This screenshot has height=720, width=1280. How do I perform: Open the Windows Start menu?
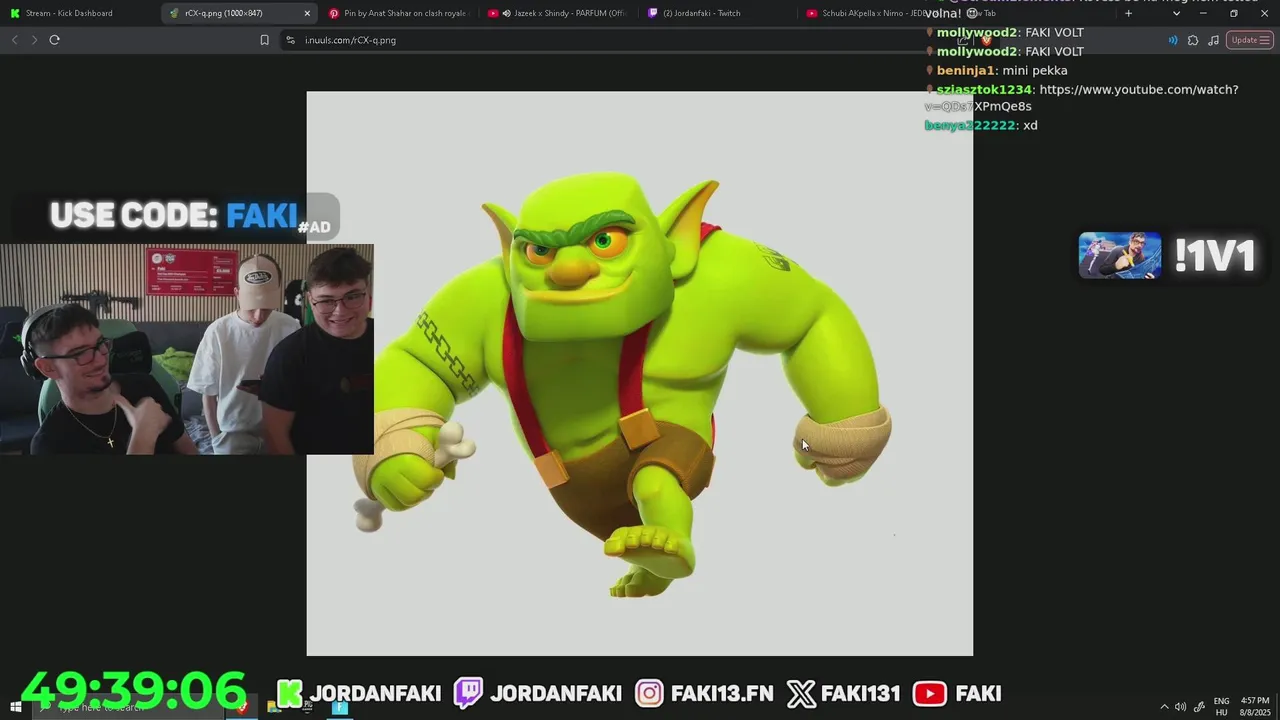tap(15, 707)
